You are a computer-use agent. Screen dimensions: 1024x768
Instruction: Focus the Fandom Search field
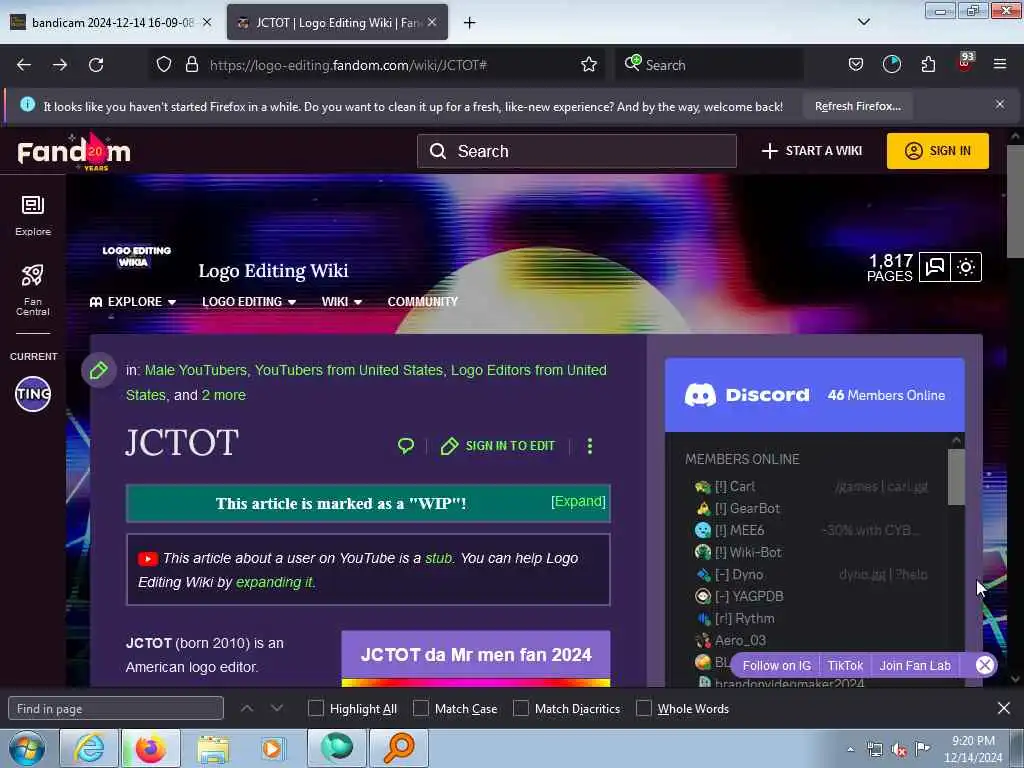point(577,151)
